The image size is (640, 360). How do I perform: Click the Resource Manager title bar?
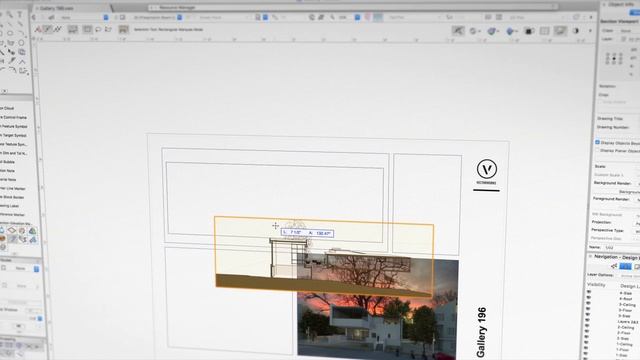click(353, 7)
